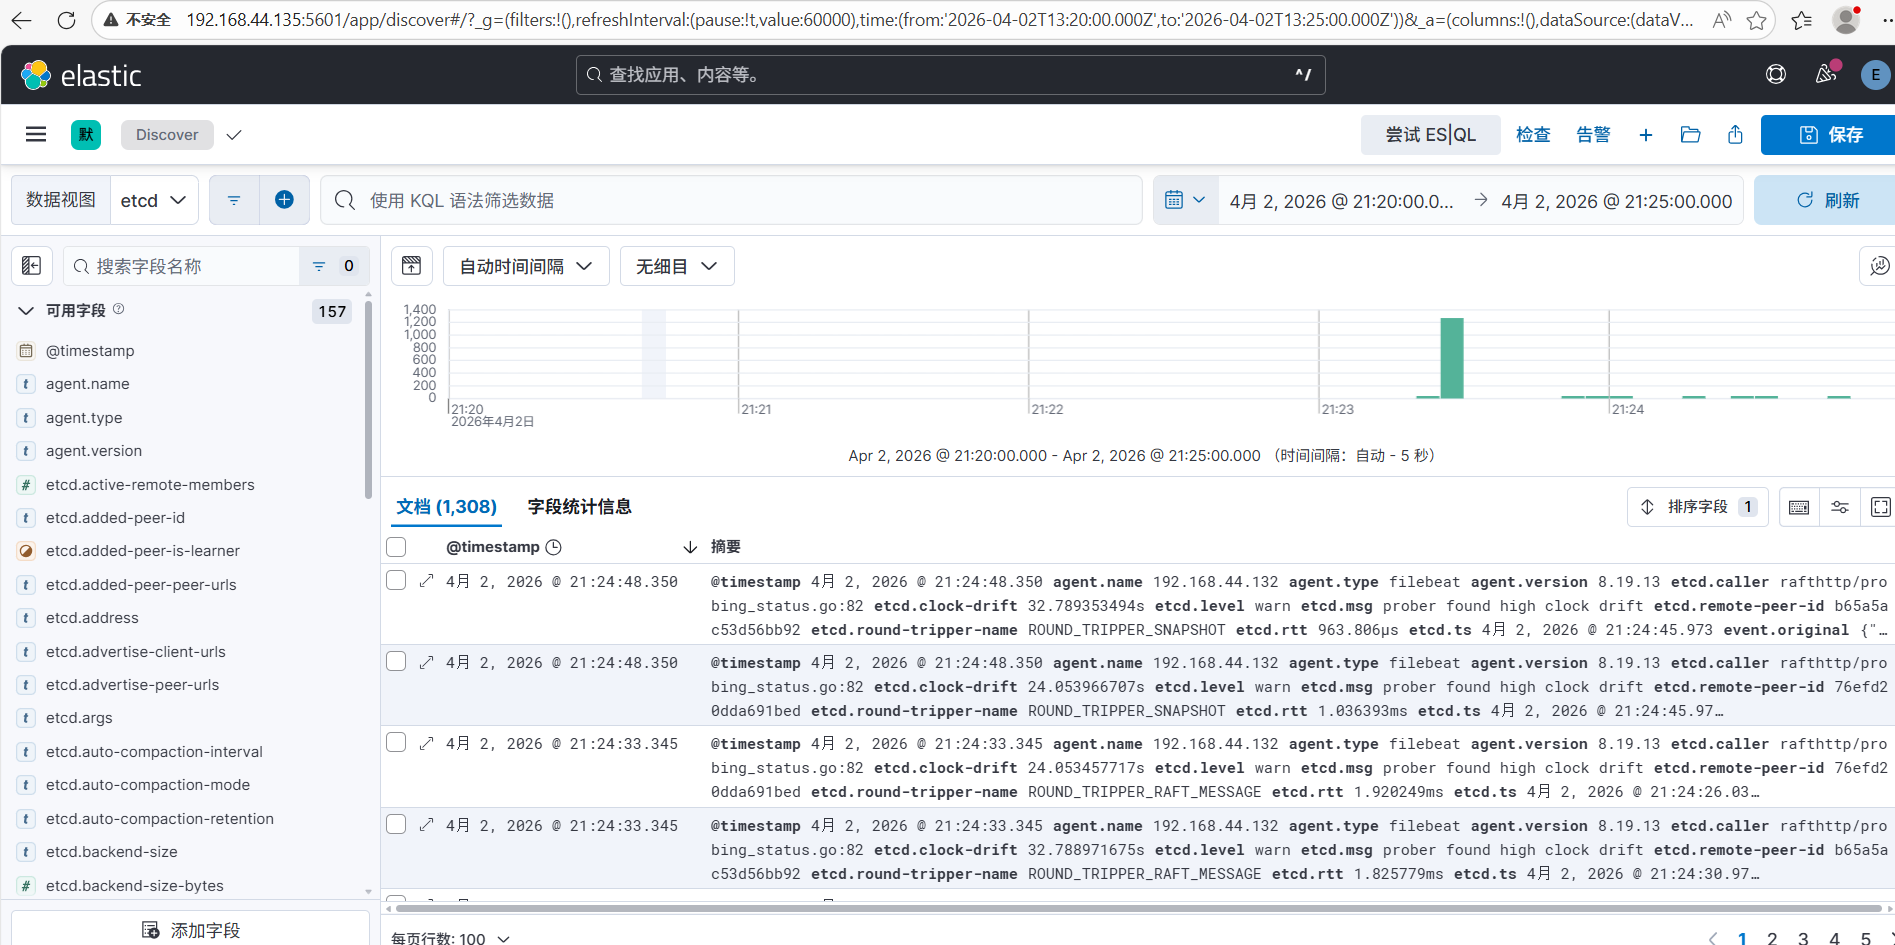Reload the browser page
Screen dimensions: 1895x945
[x=66, y=20]
